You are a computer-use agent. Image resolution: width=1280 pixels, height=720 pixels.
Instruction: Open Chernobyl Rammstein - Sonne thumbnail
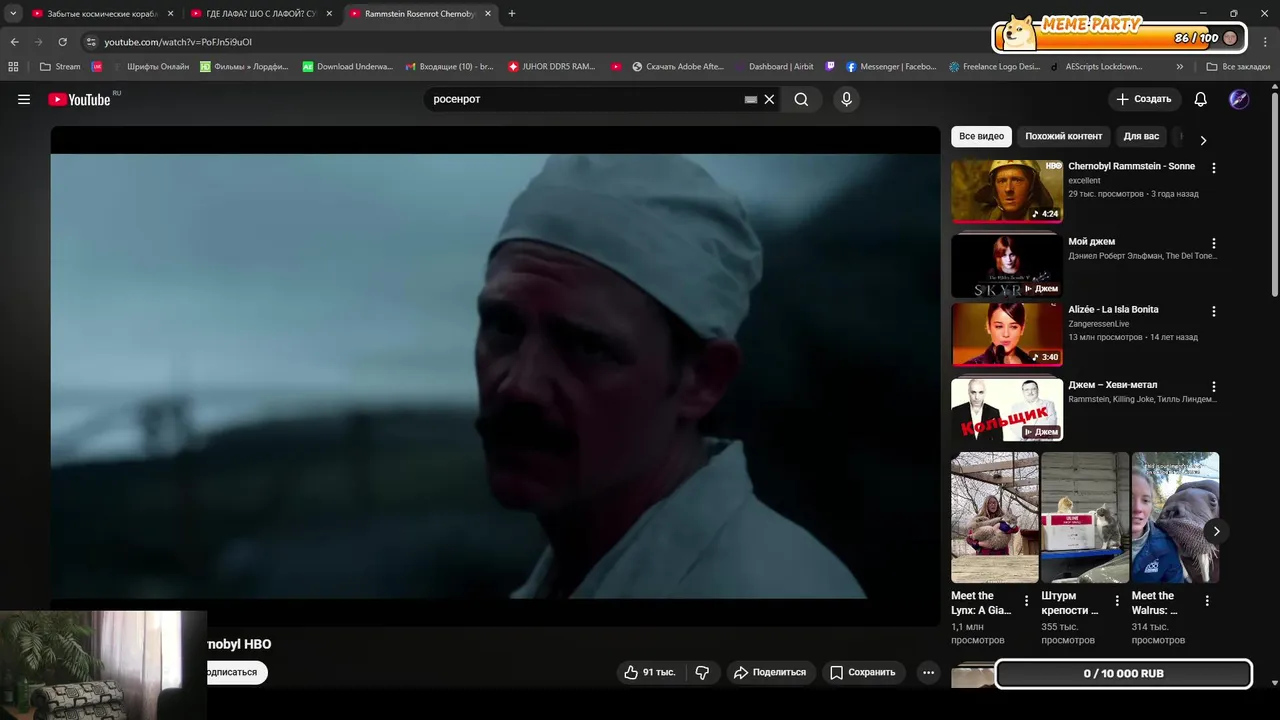(x=1007, y=190)
